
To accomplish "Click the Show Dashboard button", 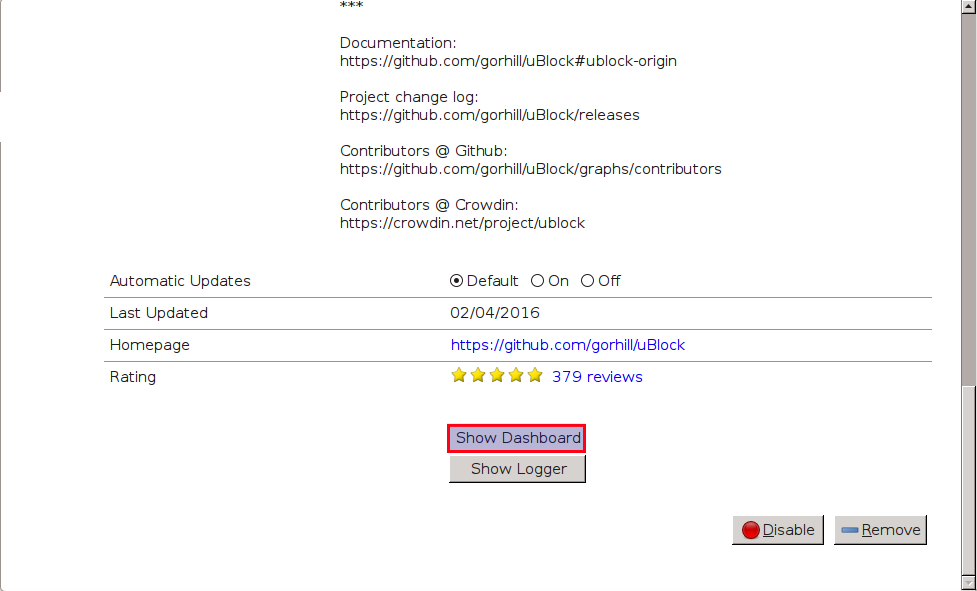I will pyautogui.click(x=516, y=438).
